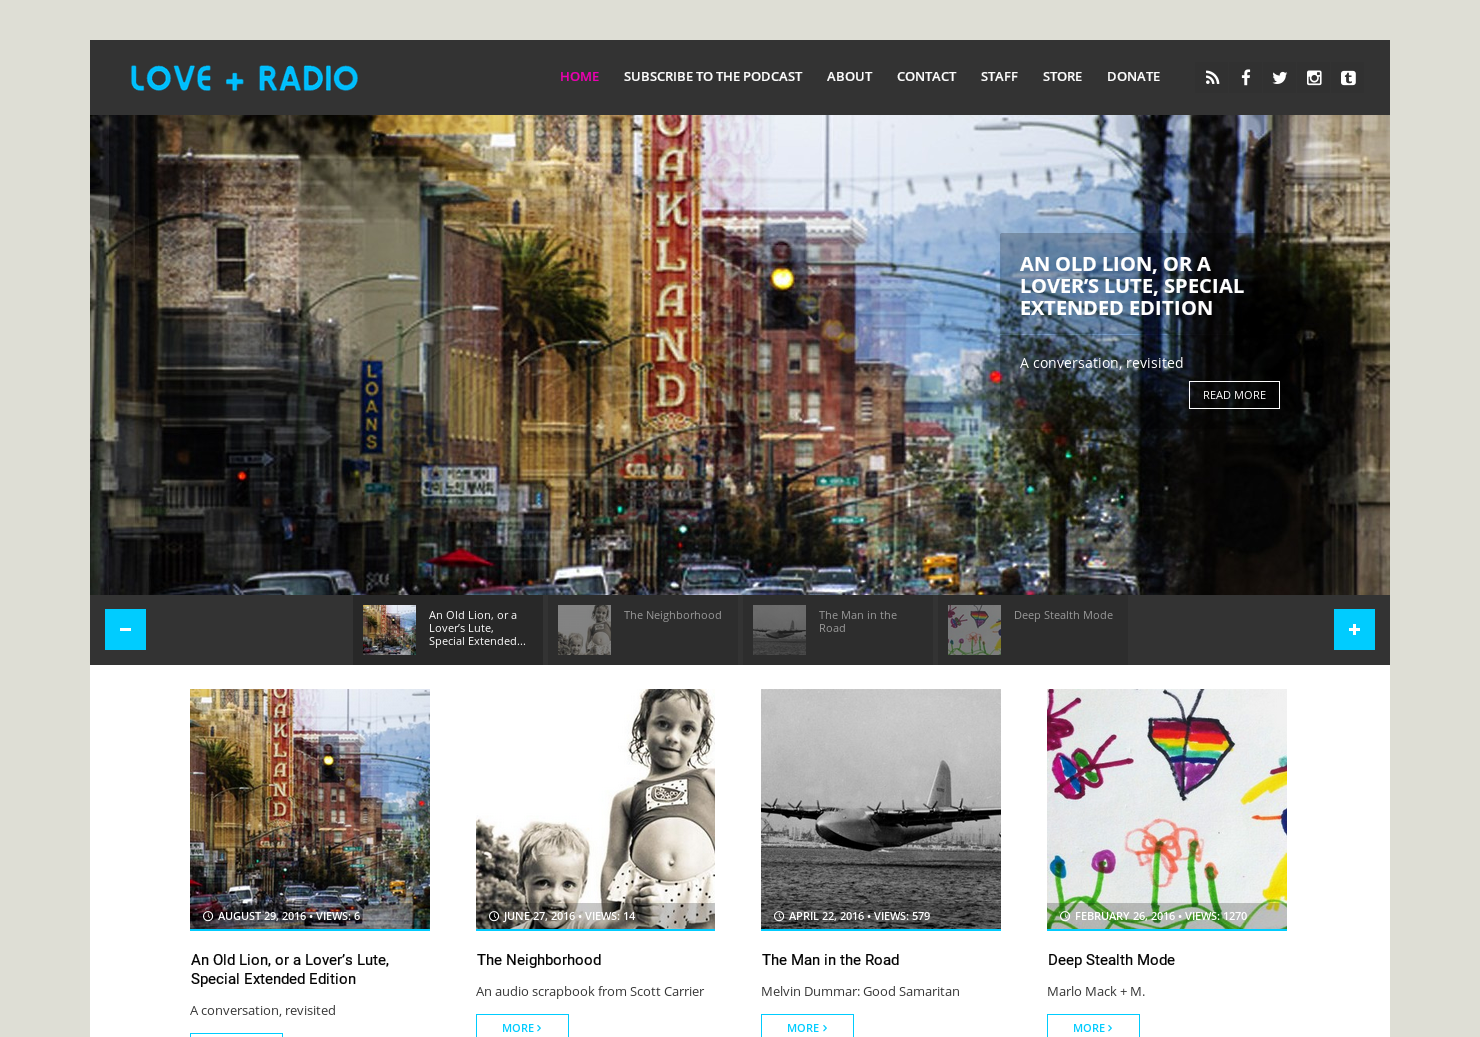Open the Twitter icon
Screen dimensions: 1480x1037
pos(1280,77)
